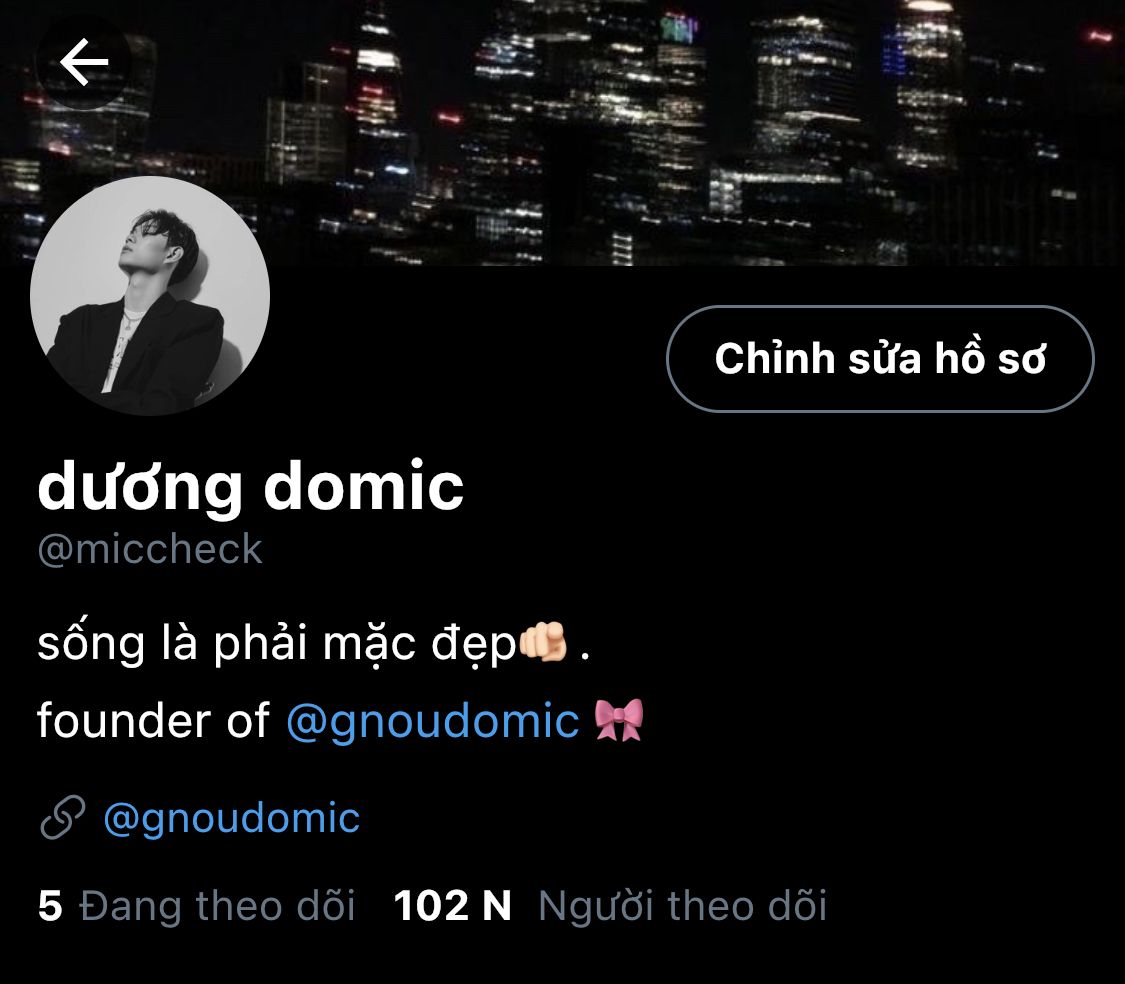Image resolution: width=1125 pixels, height=984 pixels.
Task: Tap the @gnoudomic mention in bio
Action: (x=433, y=721)
